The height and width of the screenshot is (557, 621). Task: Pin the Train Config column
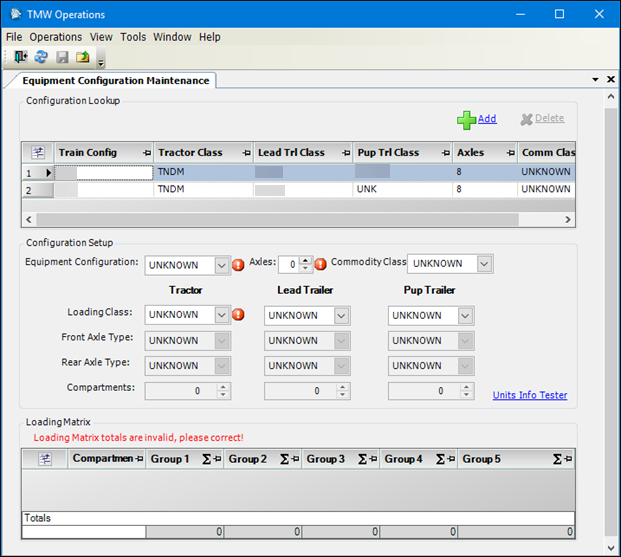[147, 153]
